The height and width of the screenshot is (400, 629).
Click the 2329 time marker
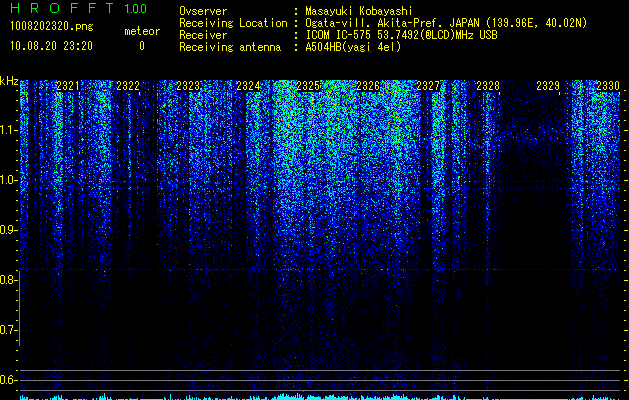548,85
